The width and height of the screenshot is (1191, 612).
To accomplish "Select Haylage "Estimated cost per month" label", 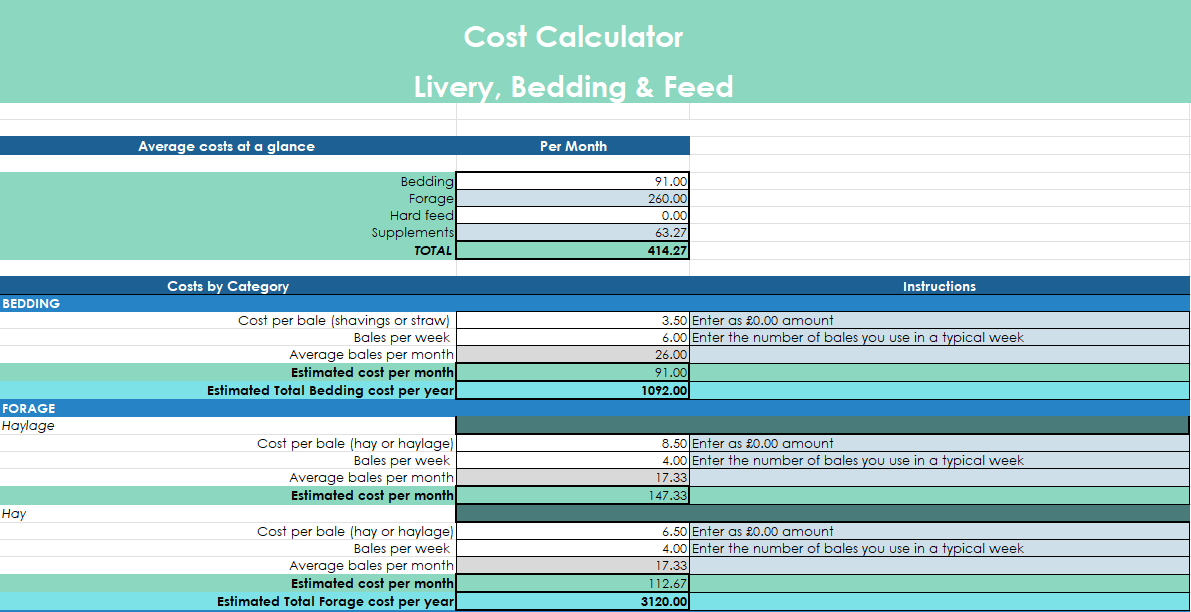I will tap(372, 495).
